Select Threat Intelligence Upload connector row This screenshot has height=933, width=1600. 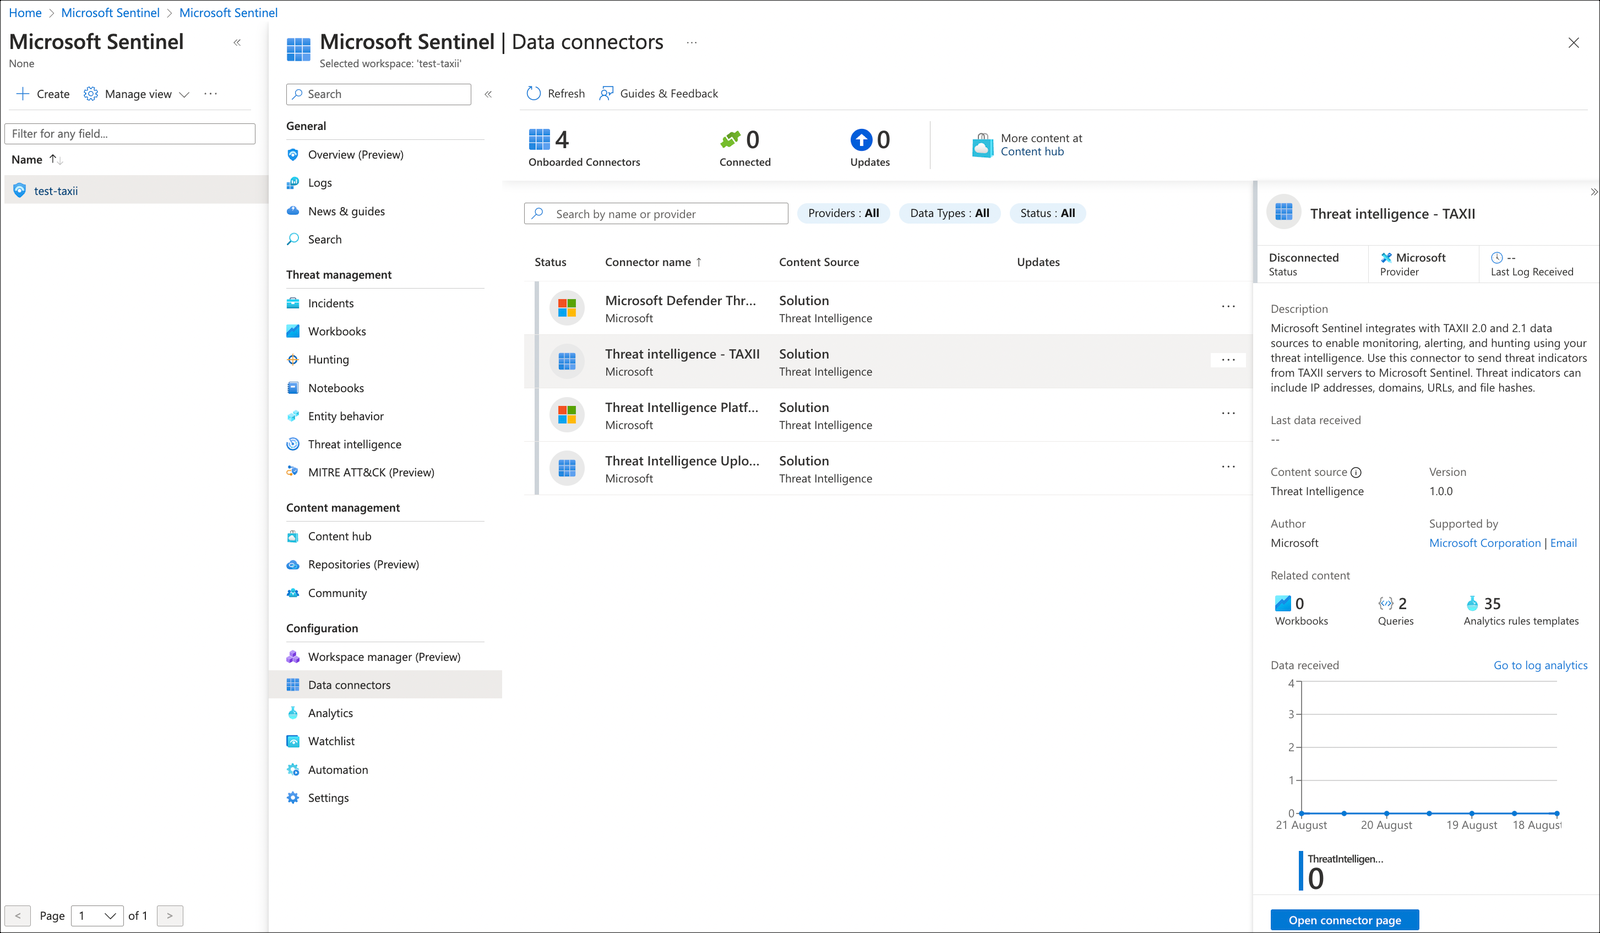click(888, 468)
